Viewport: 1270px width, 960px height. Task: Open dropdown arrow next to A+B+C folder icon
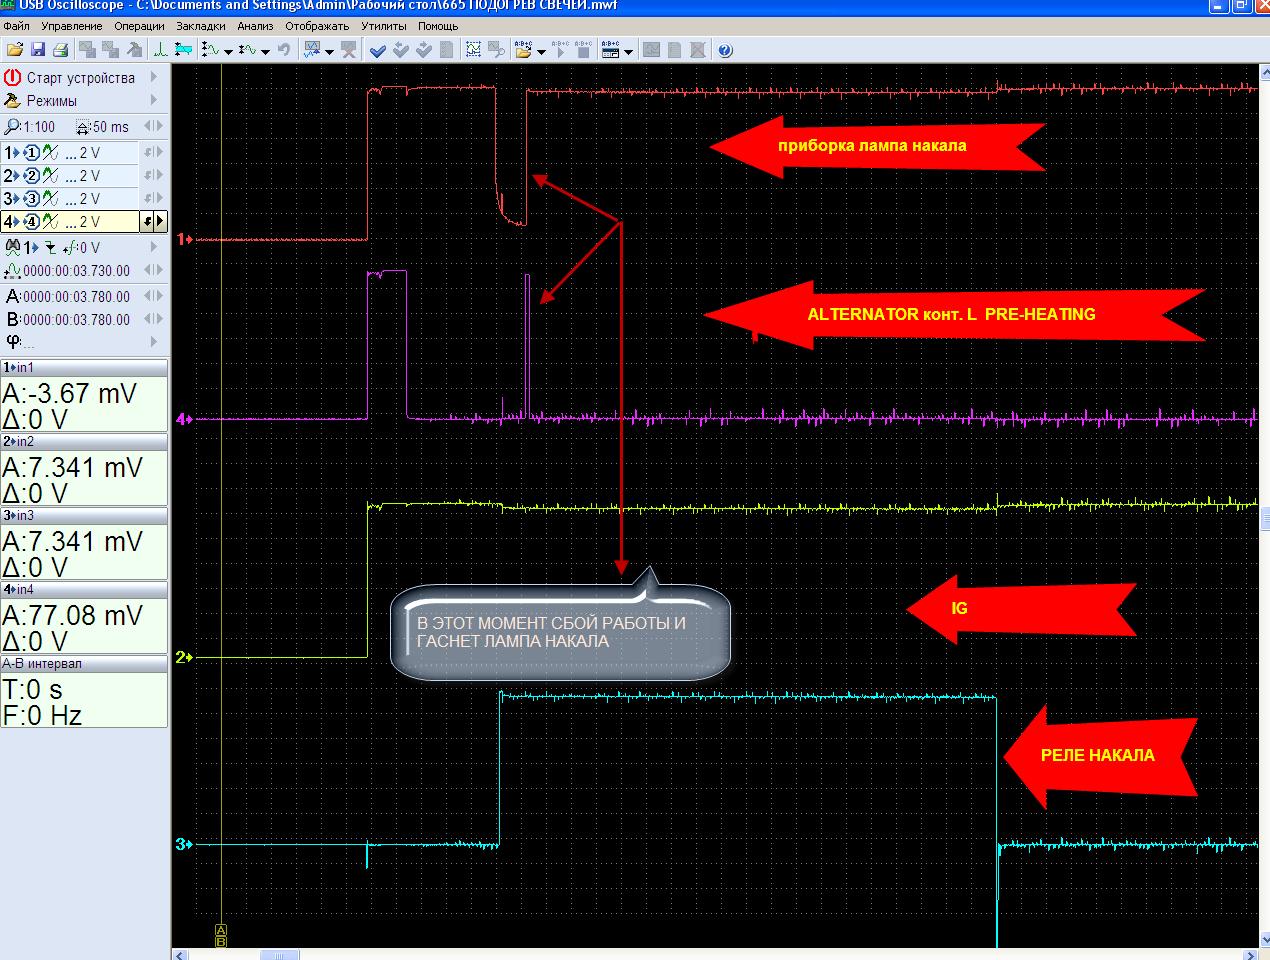(x=541, y=51)
